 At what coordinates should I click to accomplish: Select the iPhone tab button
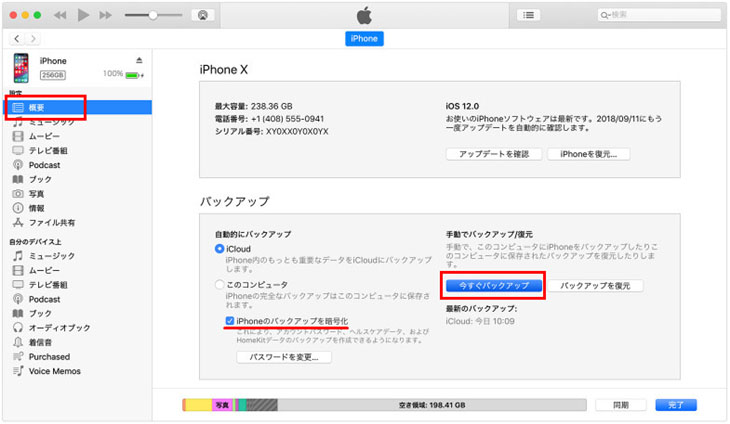(364, 39)
